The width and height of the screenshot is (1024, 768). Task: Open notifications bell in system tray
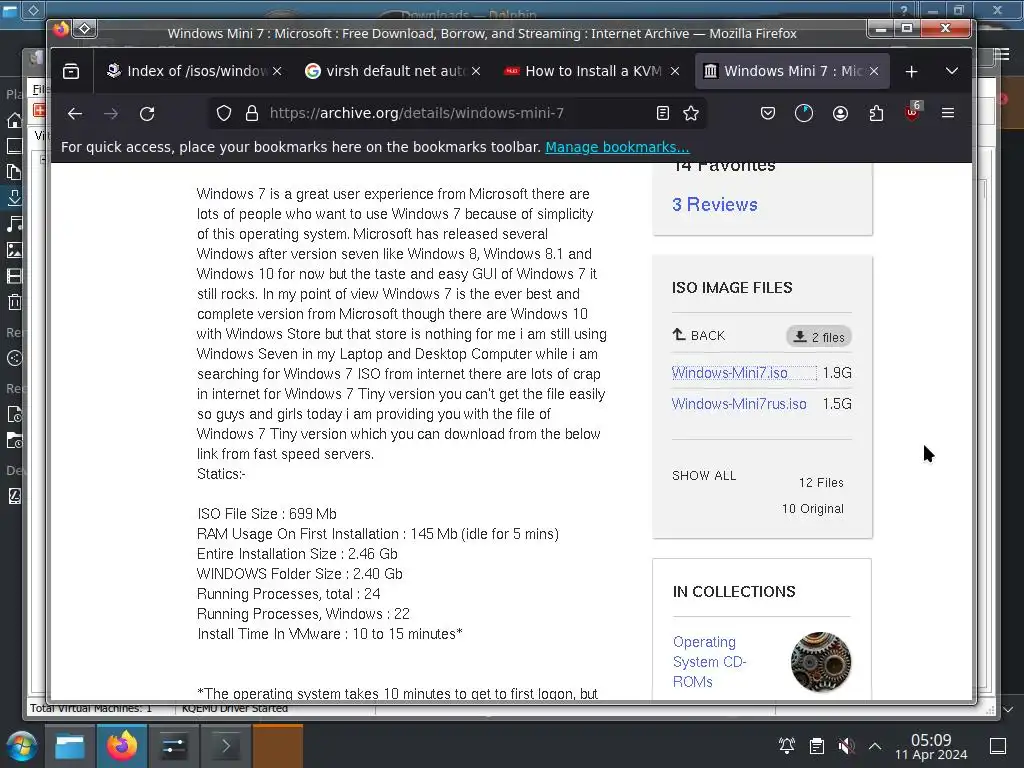point(787,746)
